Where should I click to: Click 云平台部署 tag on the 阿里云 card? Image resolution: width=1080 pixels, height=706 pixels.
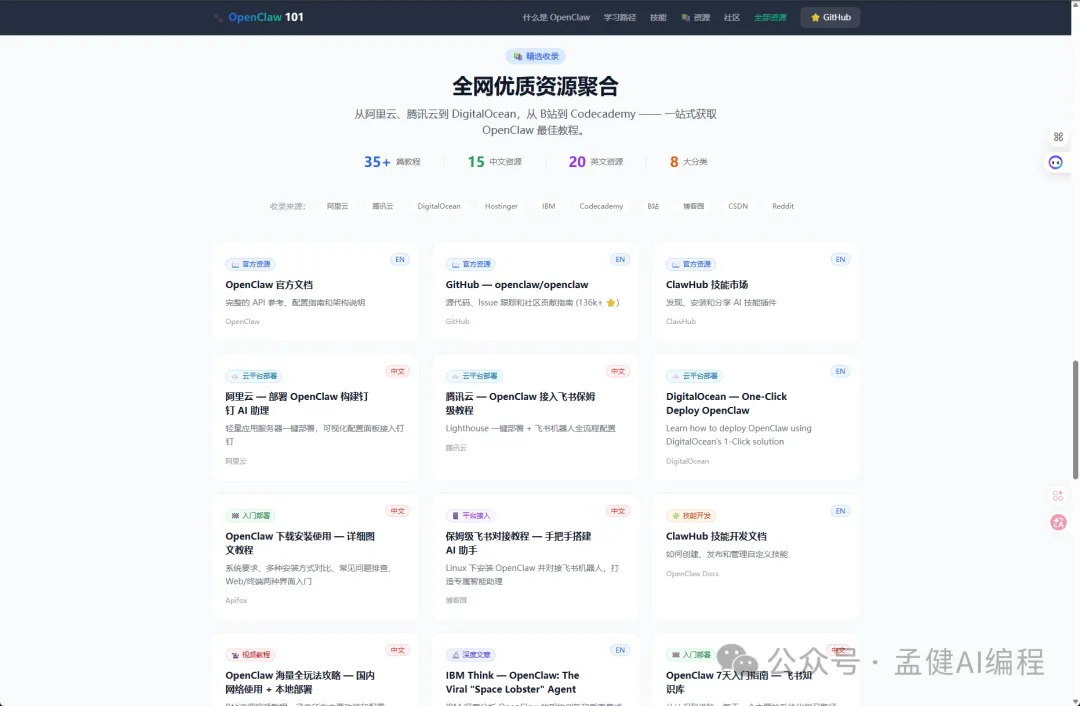click(x=251, y=376)
